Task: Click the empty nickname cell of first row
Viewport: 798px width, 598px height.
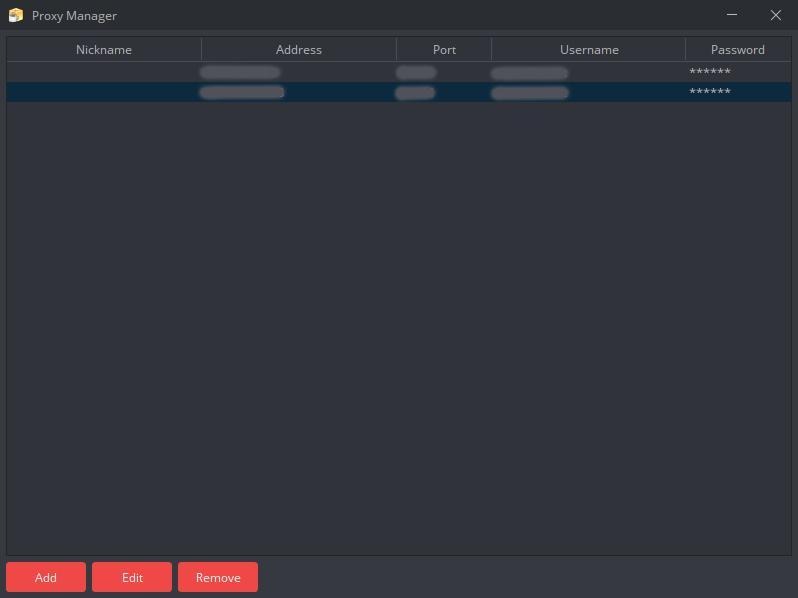Action: coord(104,72)
